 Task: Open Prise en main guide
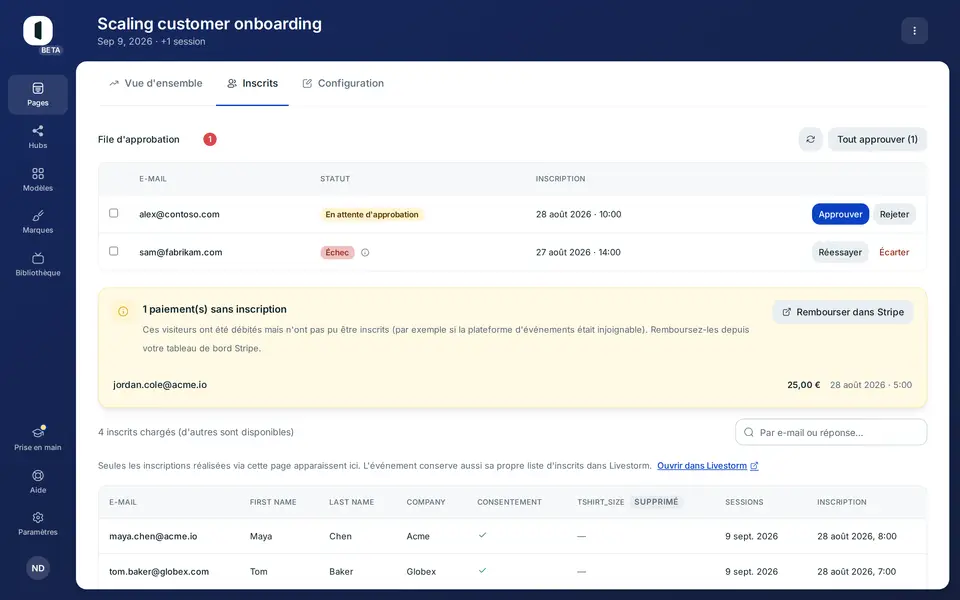click(38, 438)
